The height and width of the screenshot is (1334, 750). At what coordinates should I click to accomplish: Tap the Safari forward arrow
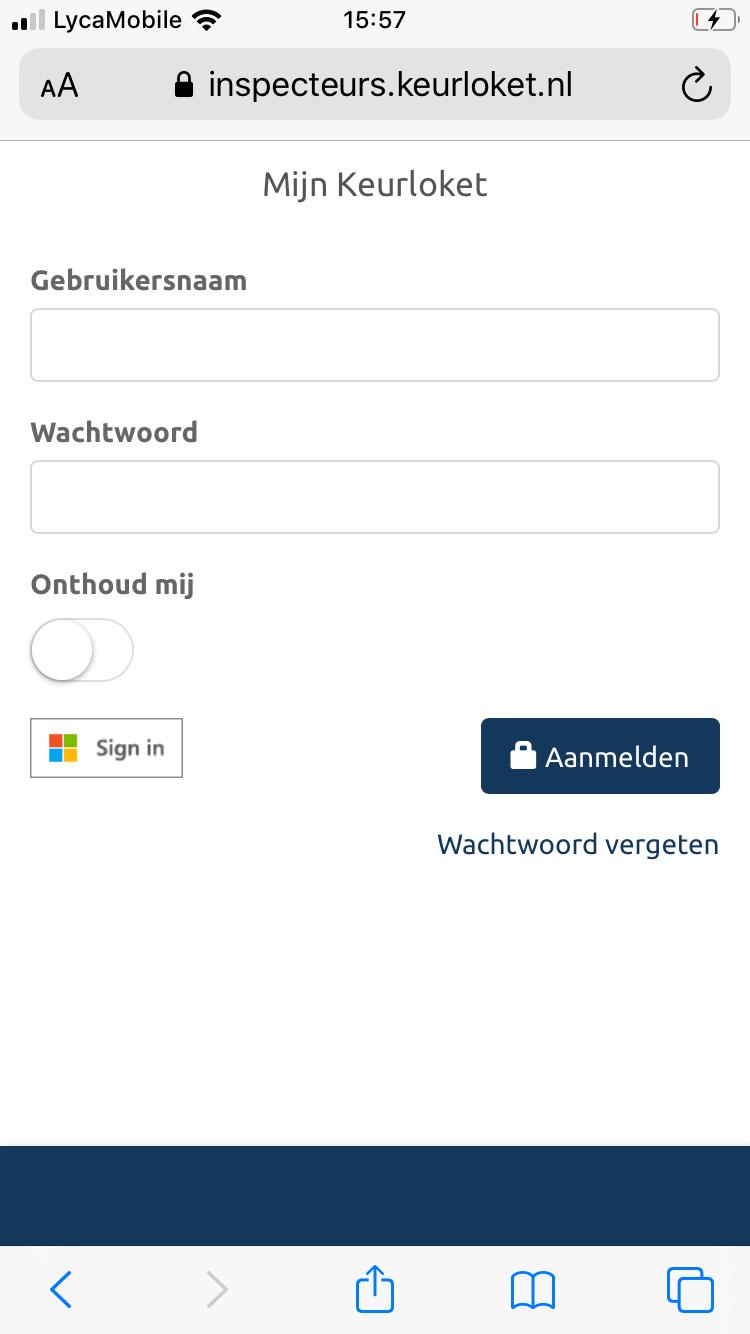216,1289
